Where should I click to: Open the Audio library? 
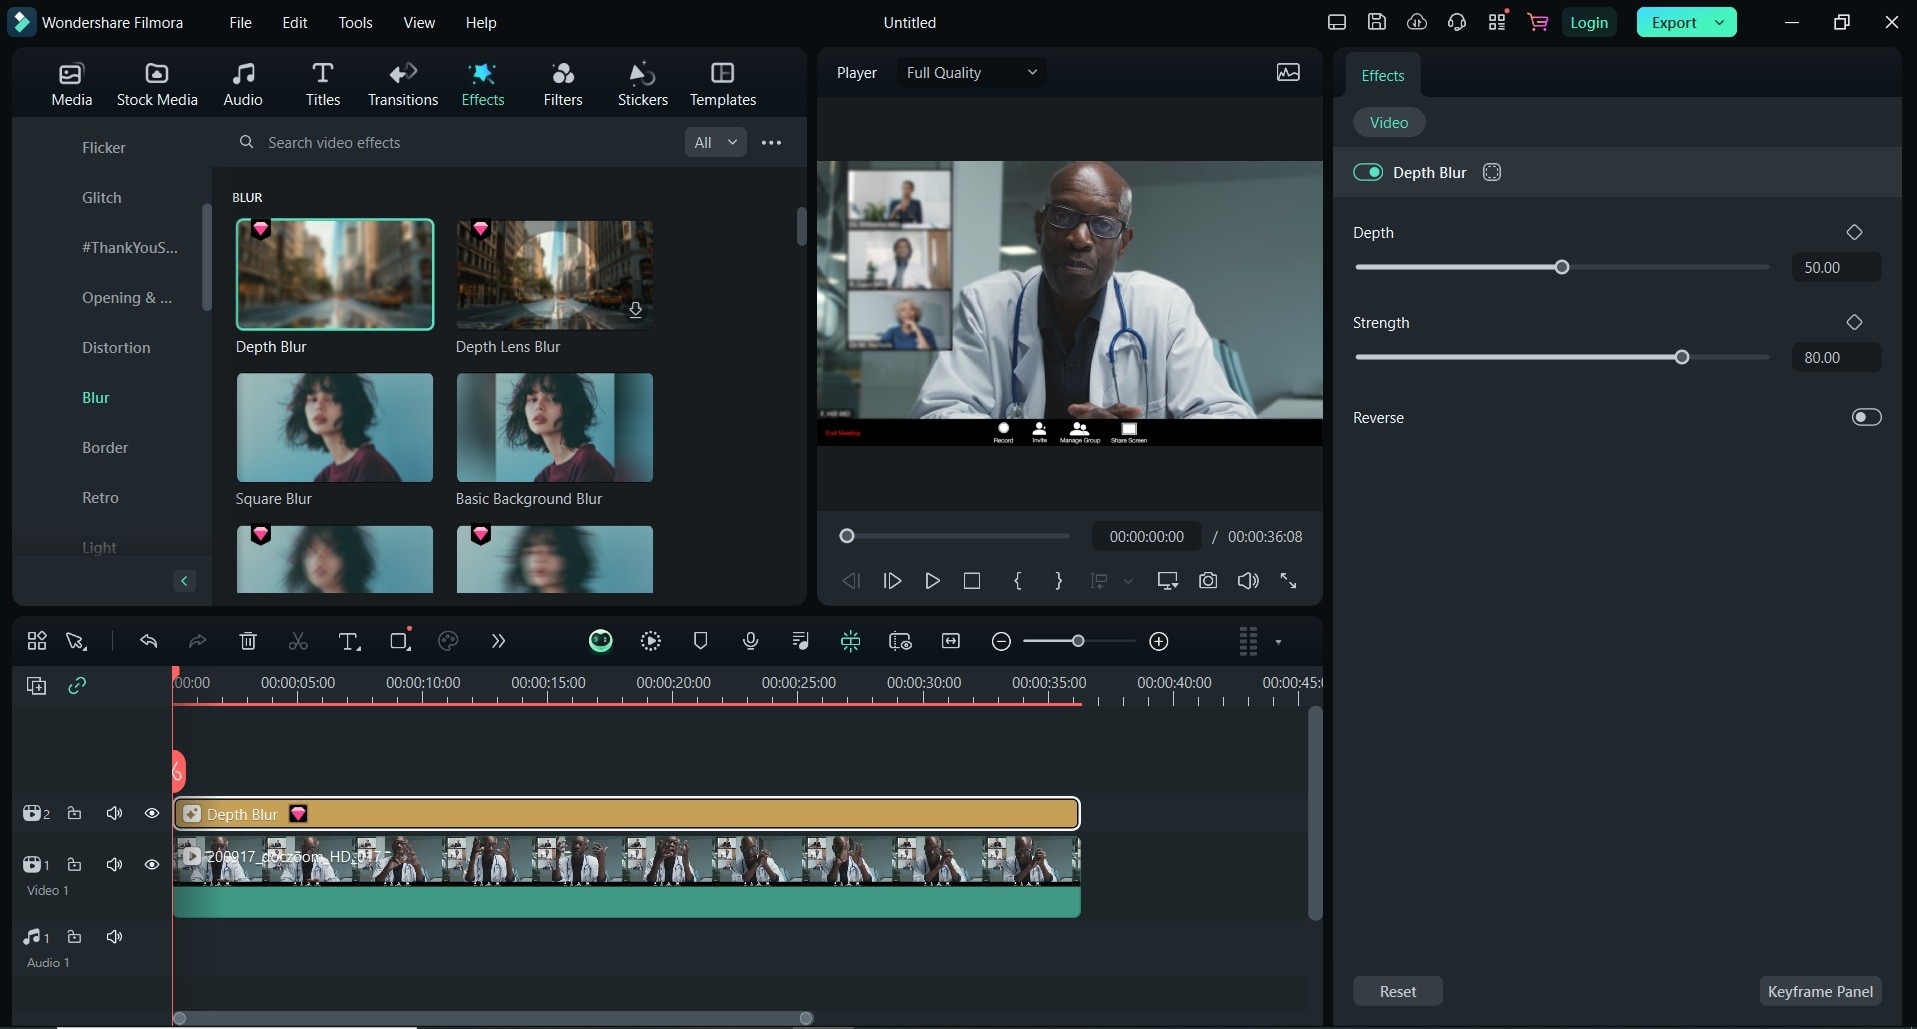point(243,84)
